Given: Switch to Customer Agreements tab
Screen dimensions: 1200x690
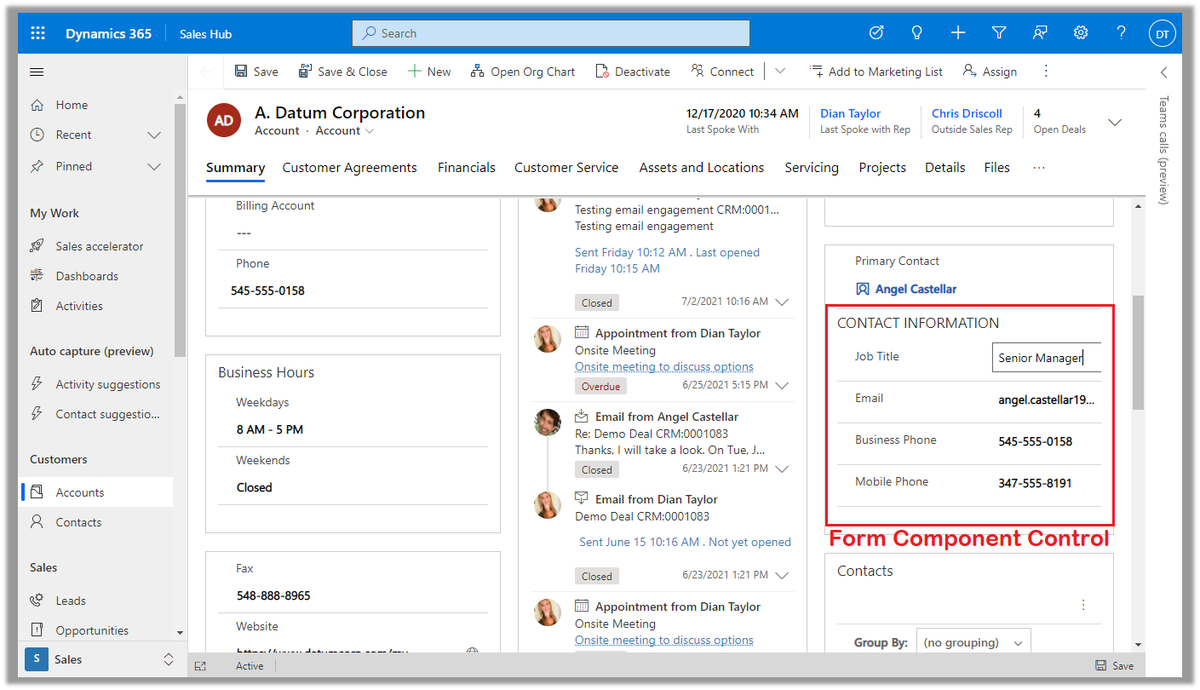Looking at the screenshot, I should tap(349, 168).
